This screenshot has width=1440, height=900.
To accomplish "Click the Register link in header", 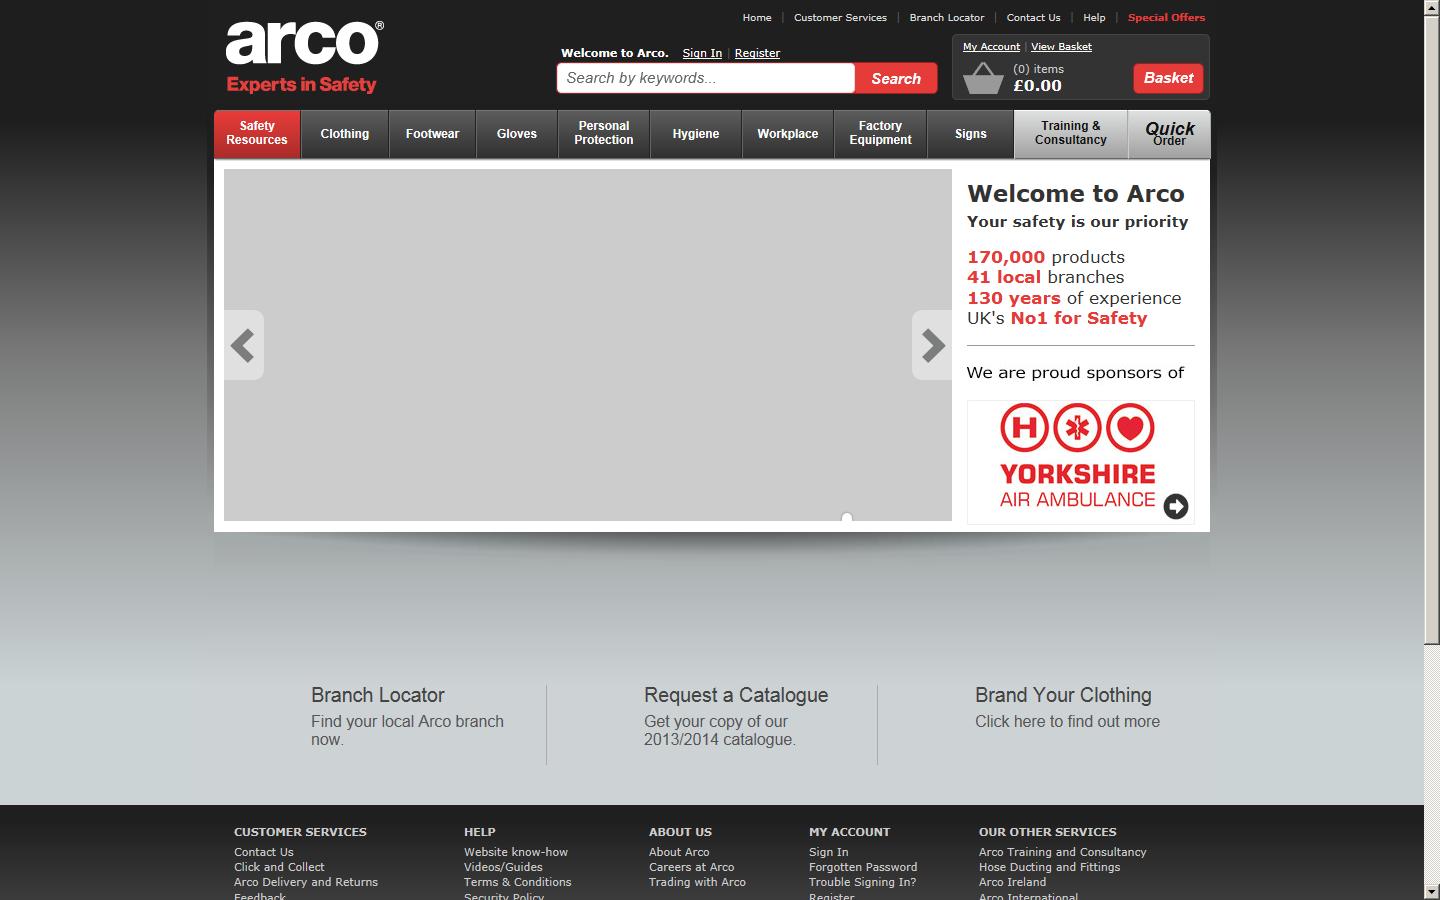I will point(757,53).
